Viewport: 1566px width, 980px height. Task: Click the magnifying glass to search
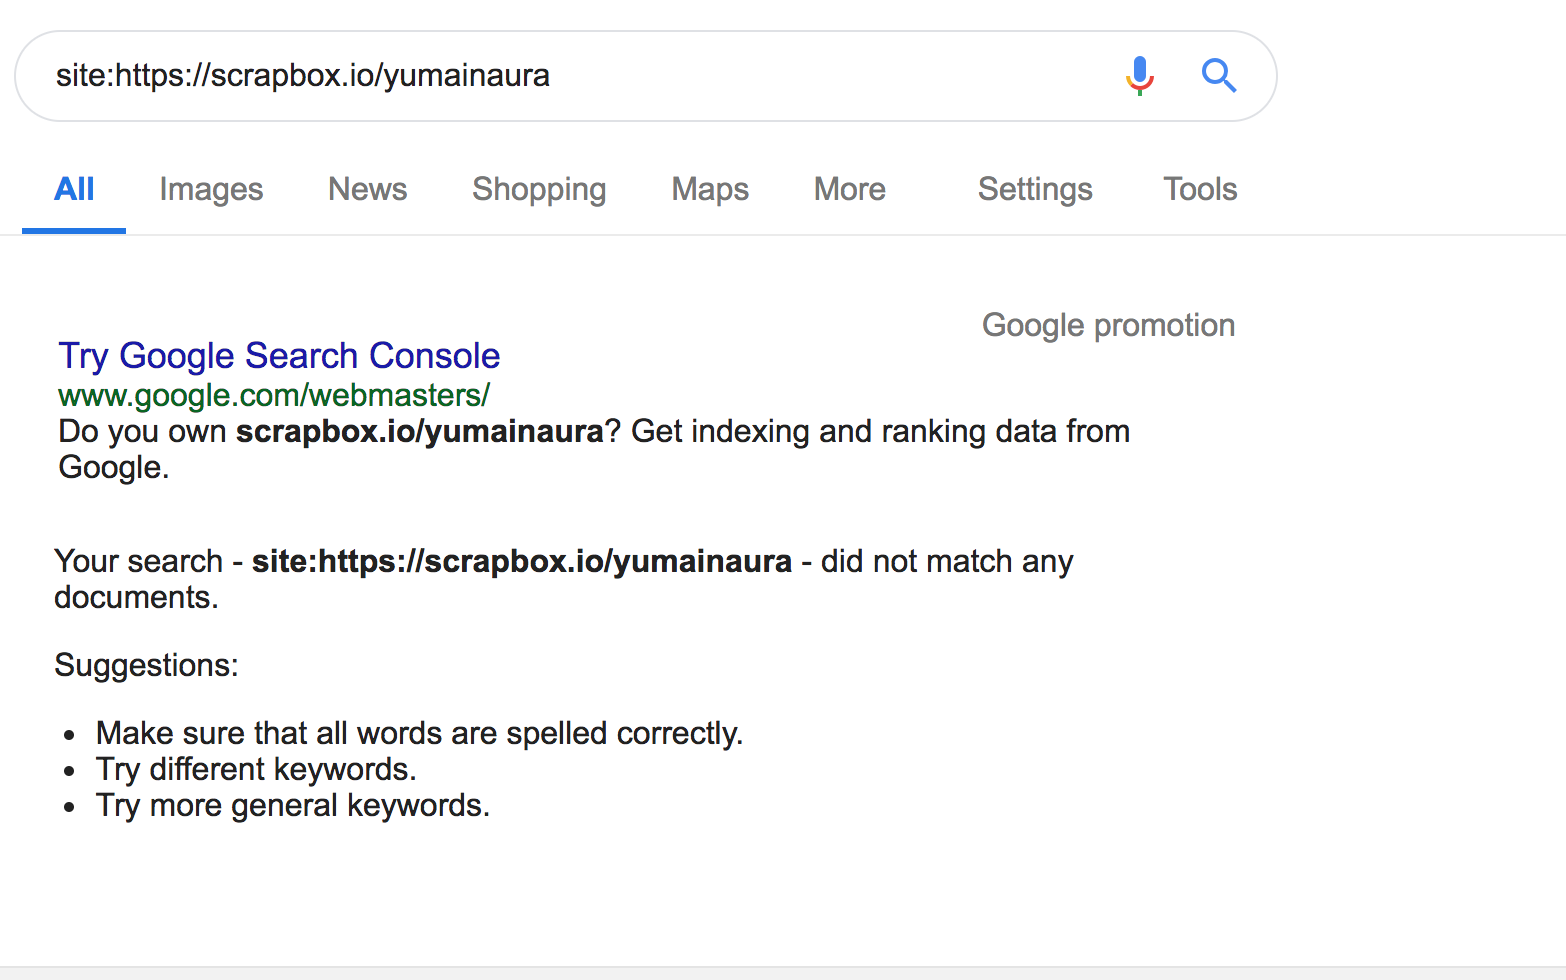pos(1219,75)
